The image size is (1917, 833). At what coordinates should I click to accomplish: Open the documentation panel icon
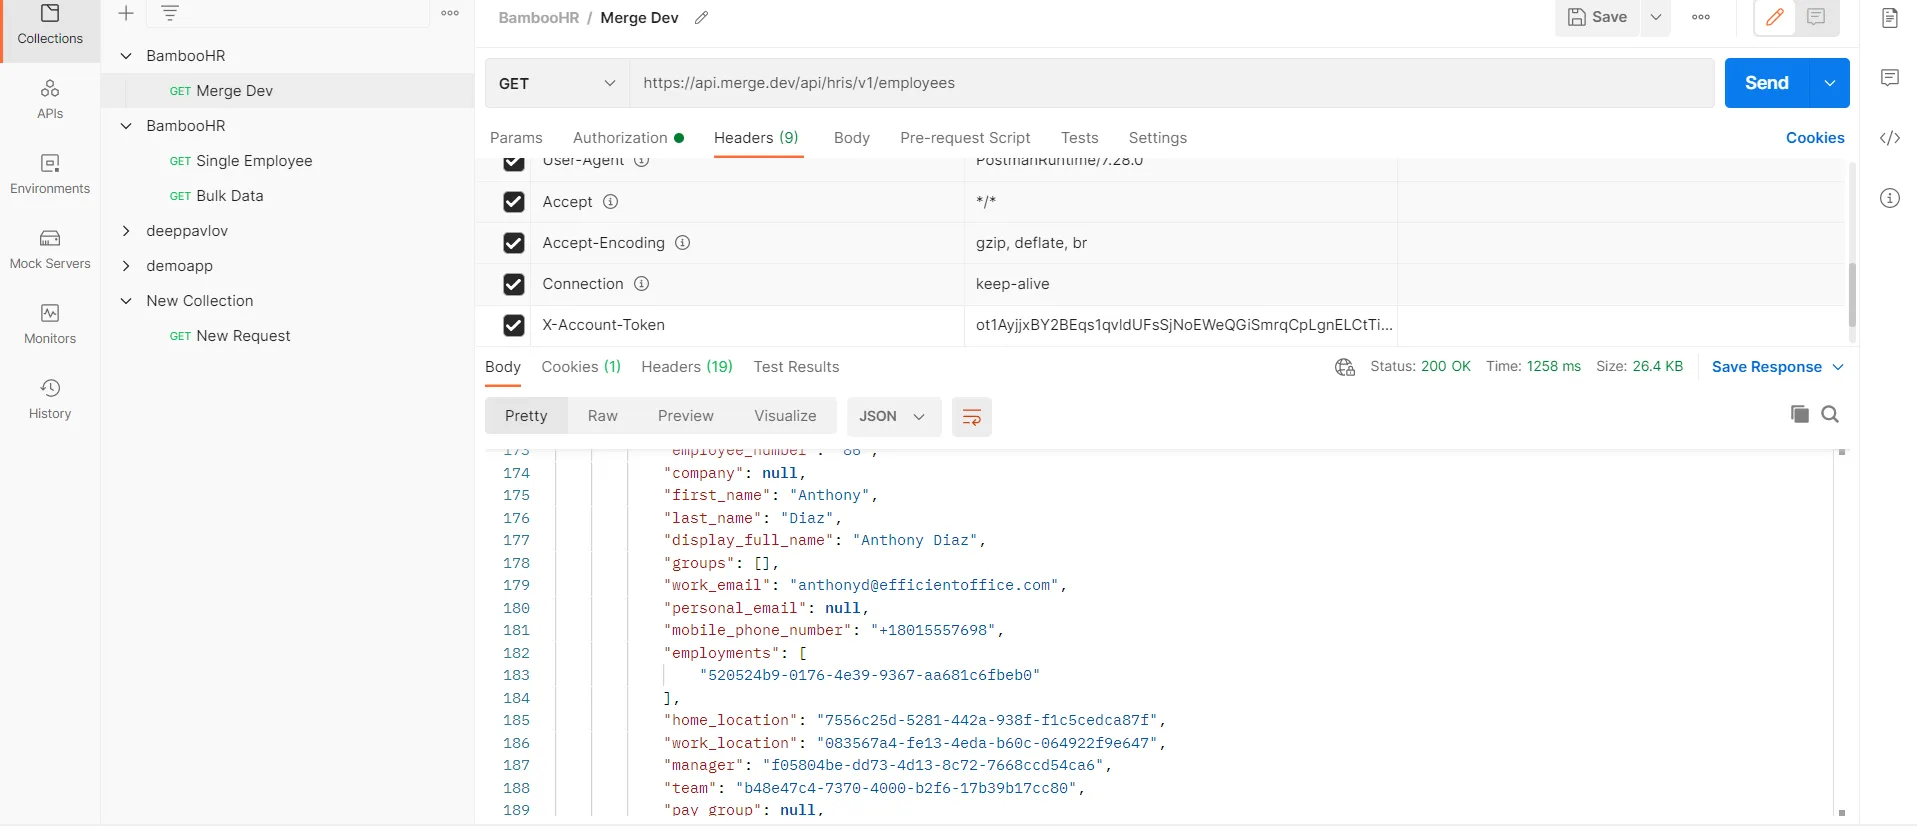tap(1890, 18)
